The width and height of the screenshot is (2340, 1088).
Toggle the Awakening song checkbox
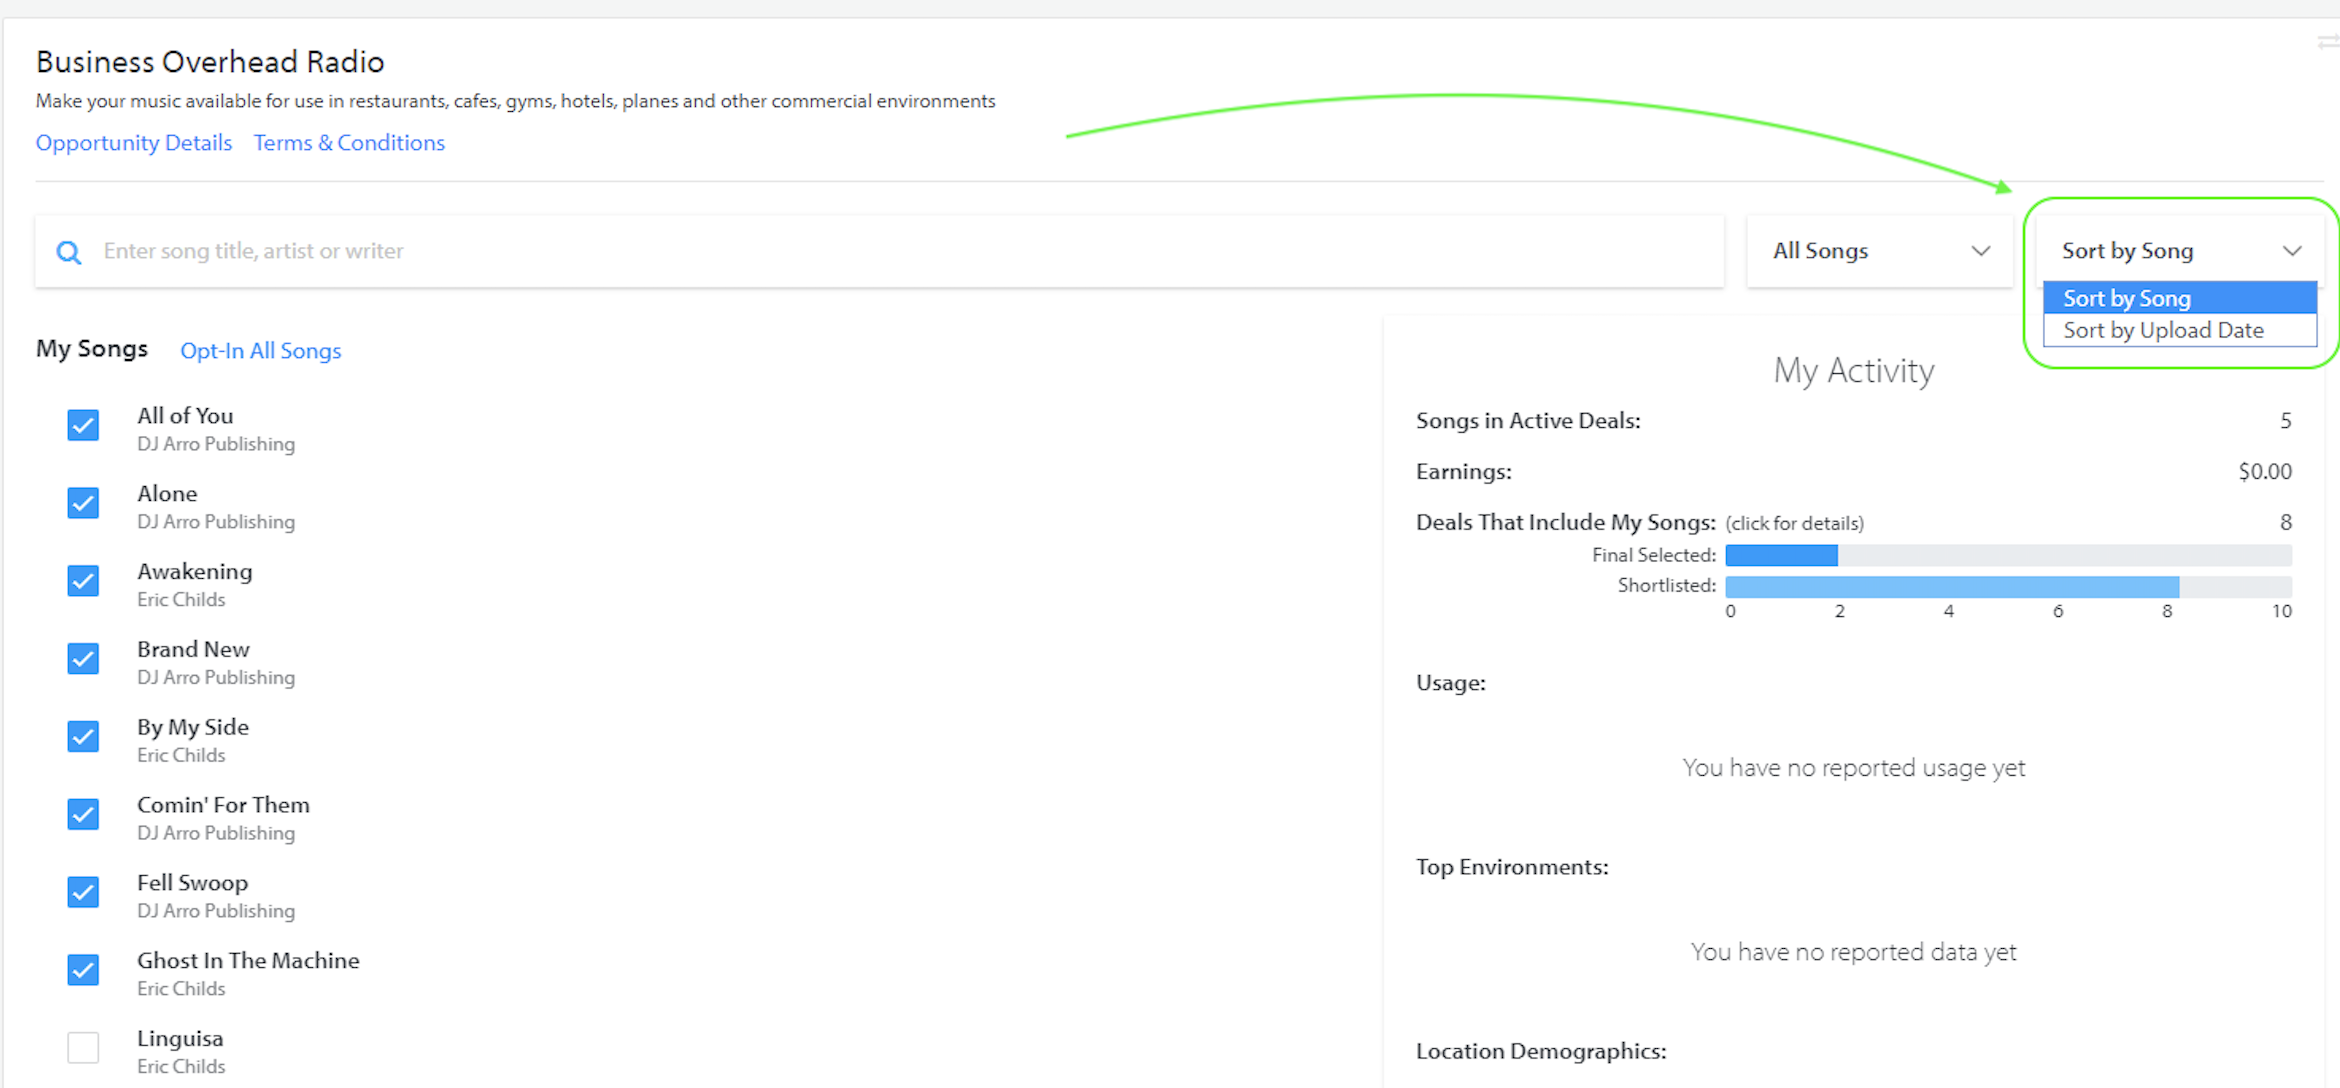[x=83, y=581]
